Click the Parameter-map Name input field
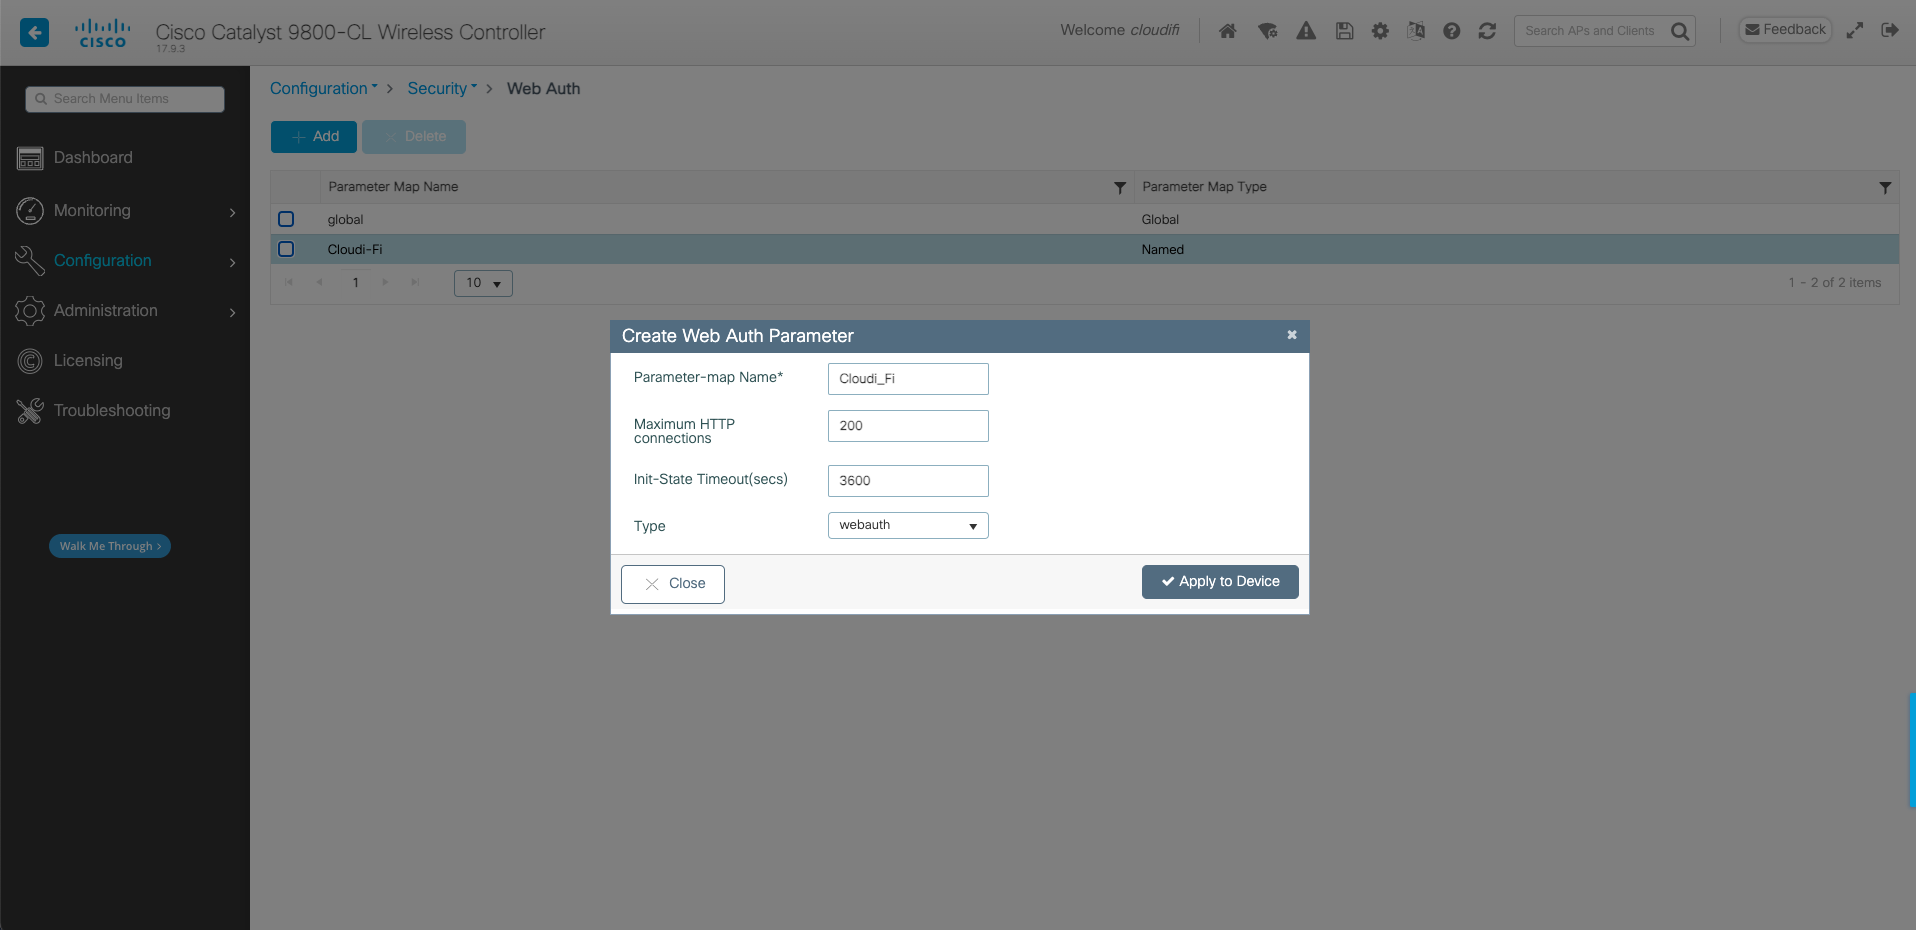 click(x=907, y=379)
